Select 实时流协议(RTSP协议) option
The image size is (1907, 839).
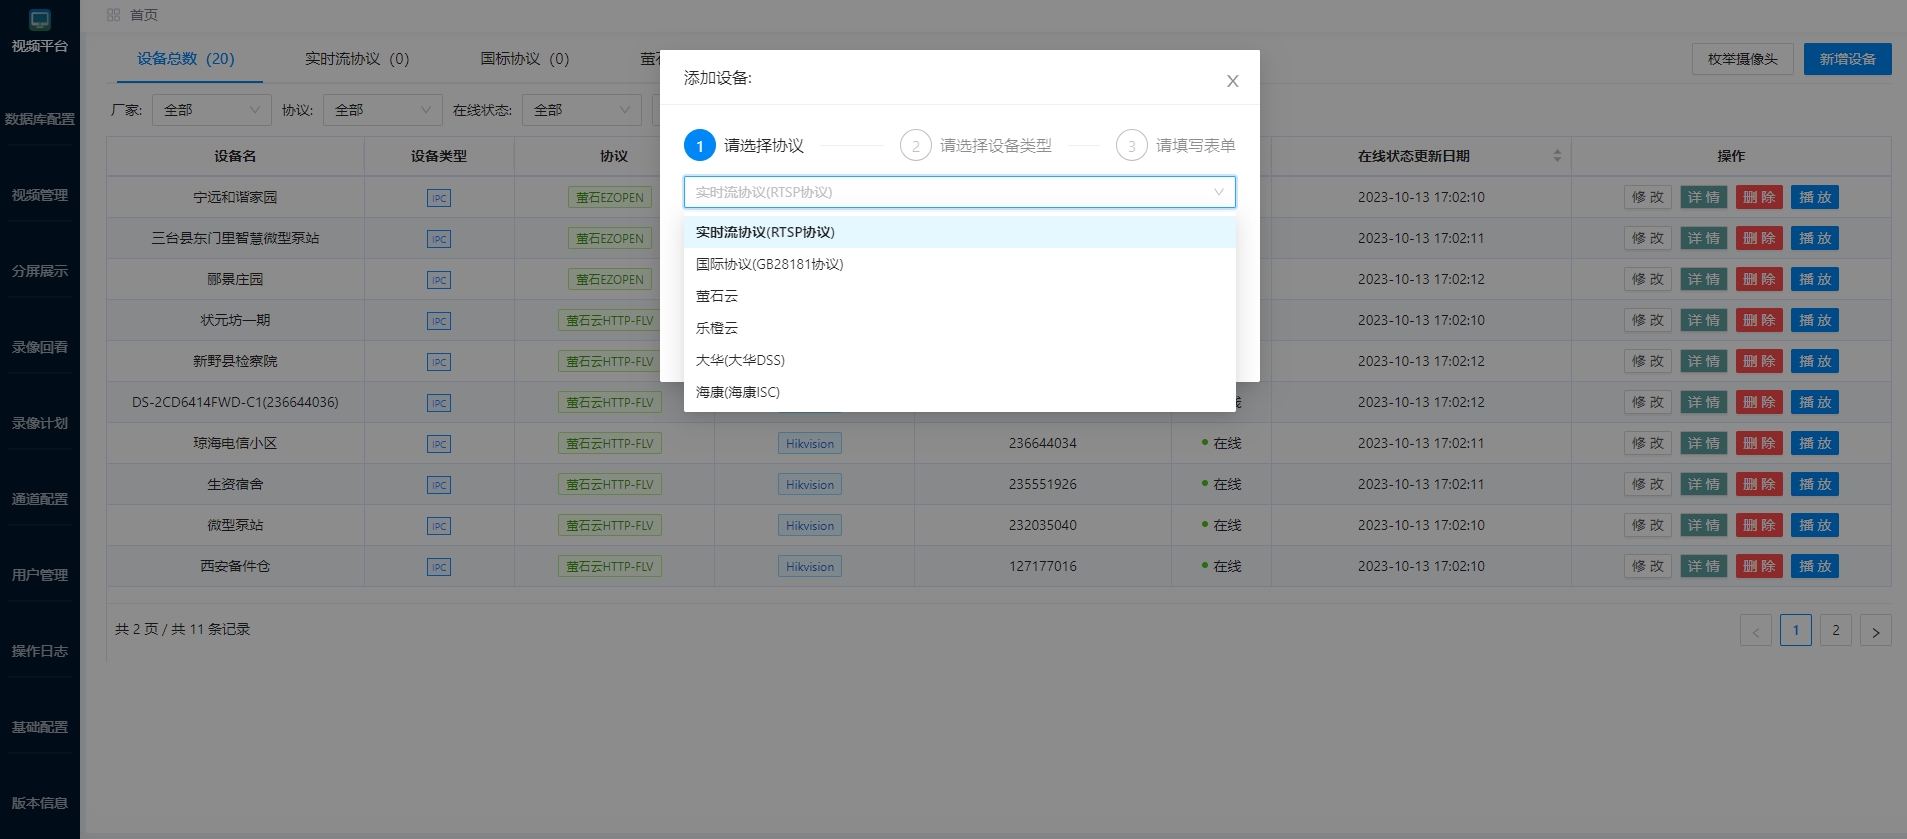click(x=960, y=232)
